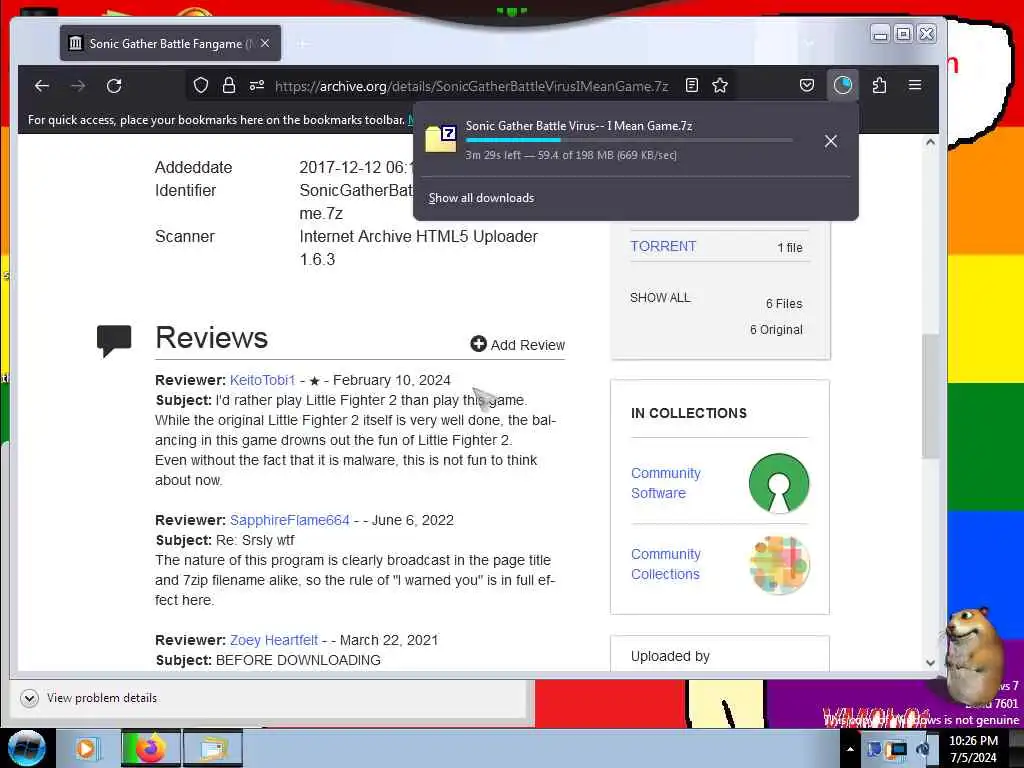Toggle reader view icon

point(692,86)
